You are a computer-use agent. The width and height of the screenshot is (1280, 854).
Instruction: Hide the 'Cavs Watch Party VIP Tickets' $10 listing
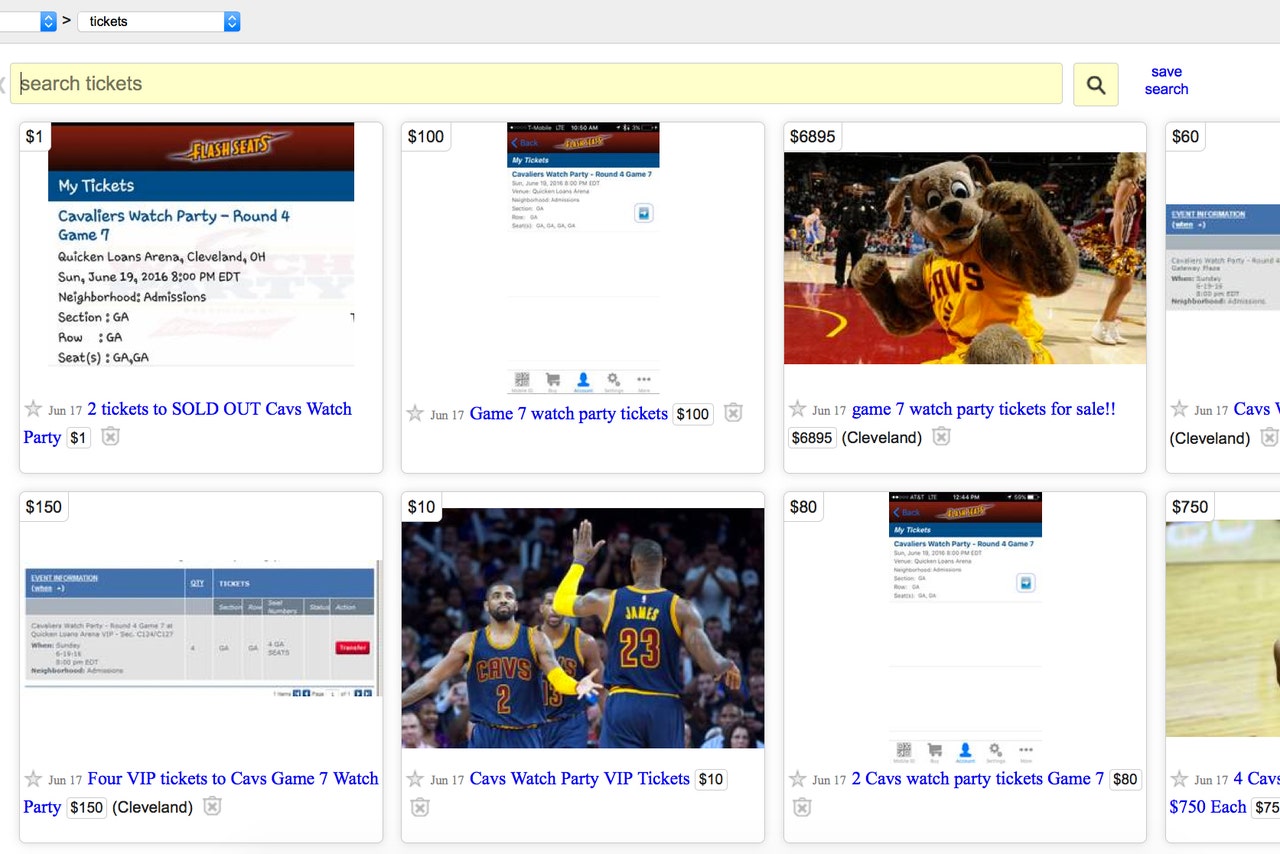(420, 807)
